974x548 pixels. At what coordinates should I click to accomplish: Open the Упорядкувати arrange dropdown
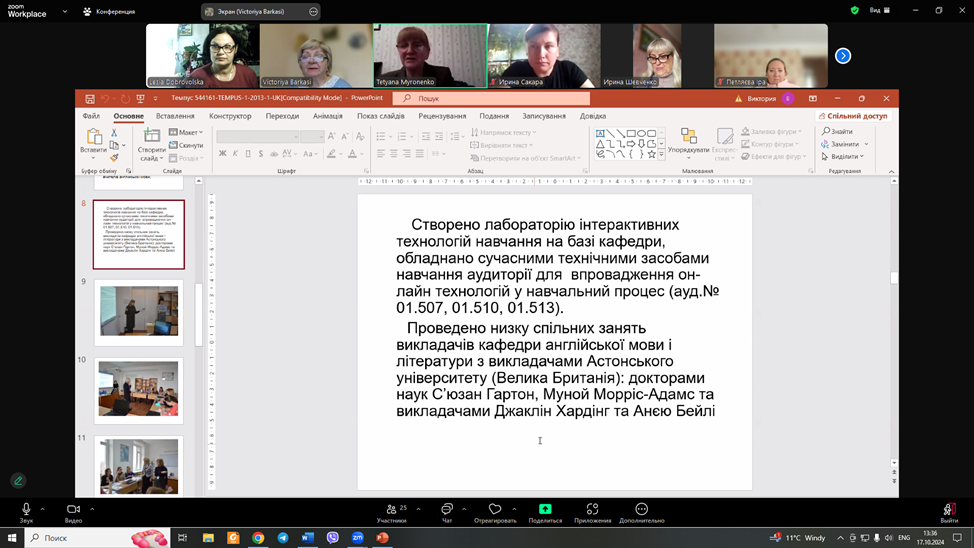(688, 143)
